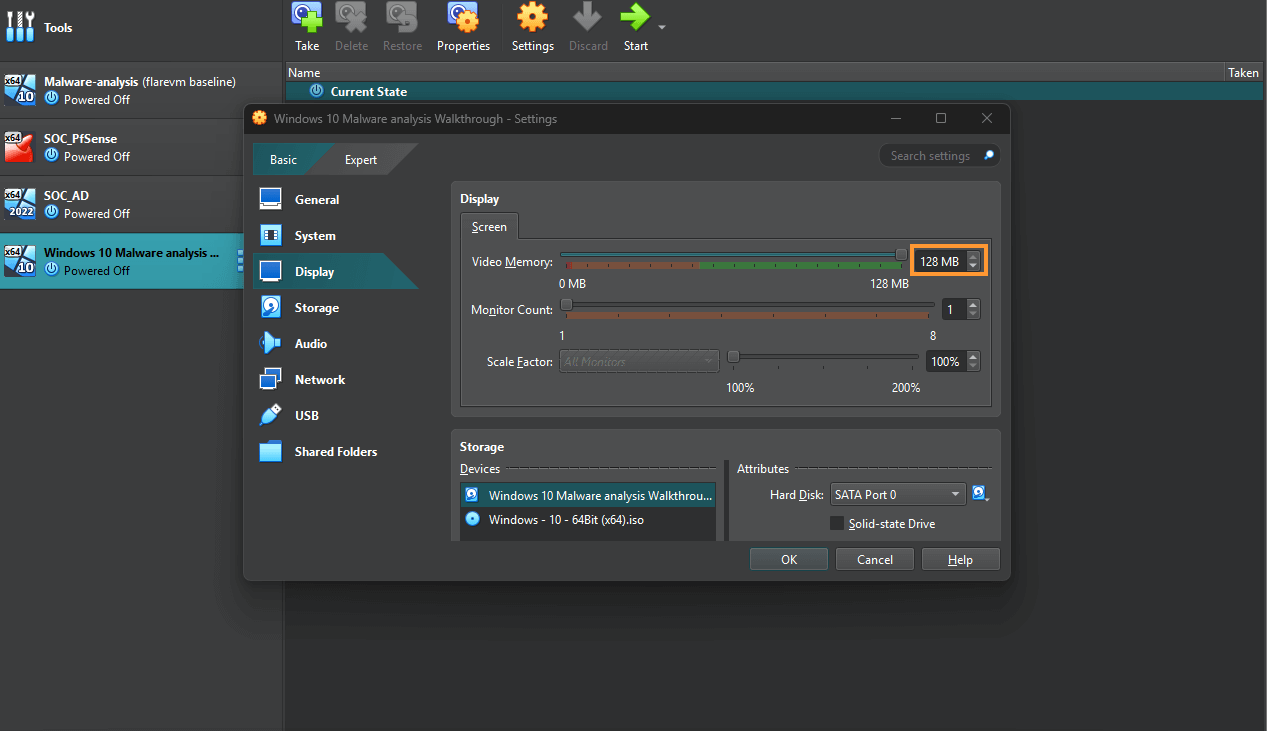Click the Delete snapshot toolbar button
Viewport: 1267px width, 731px height.
tap(351, 27)
